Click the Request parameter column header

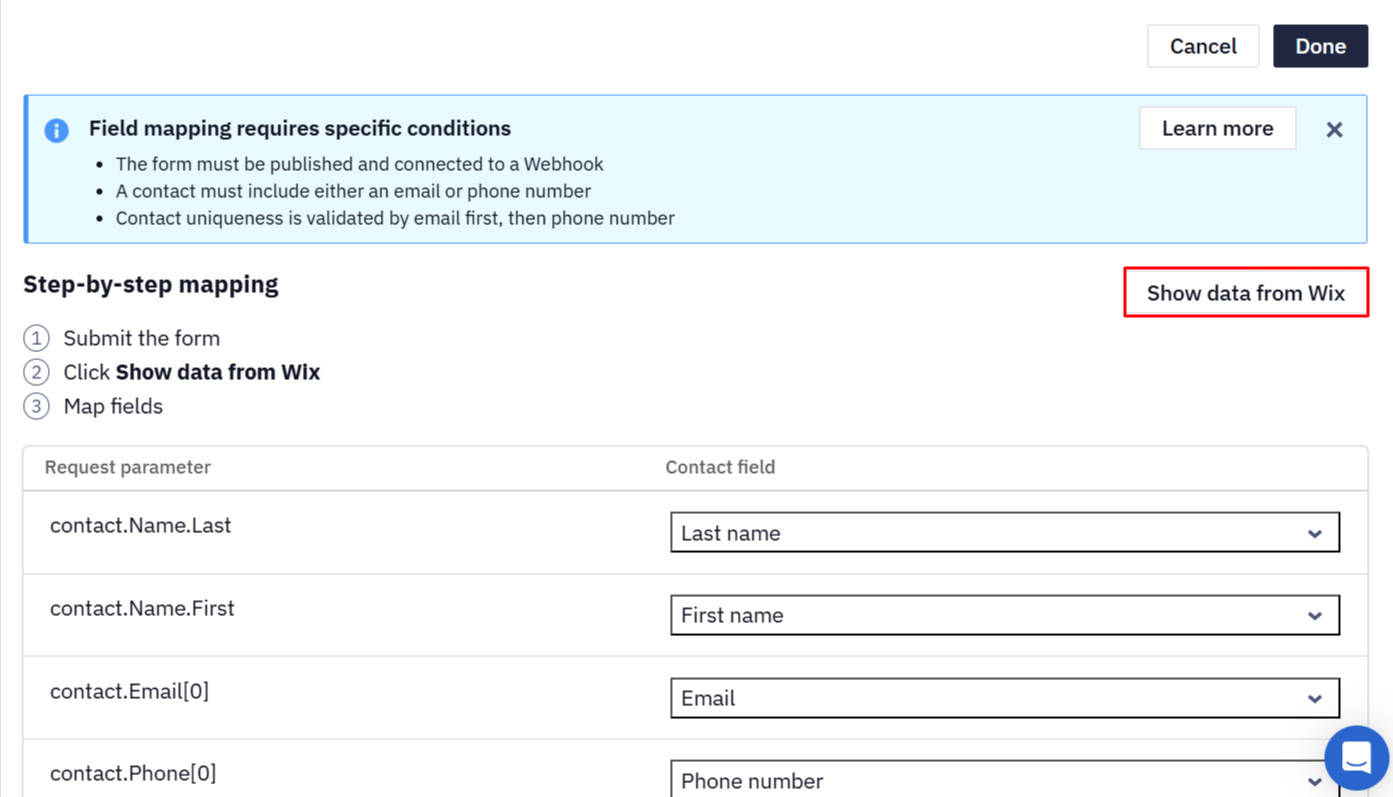[x=128, y=467]
